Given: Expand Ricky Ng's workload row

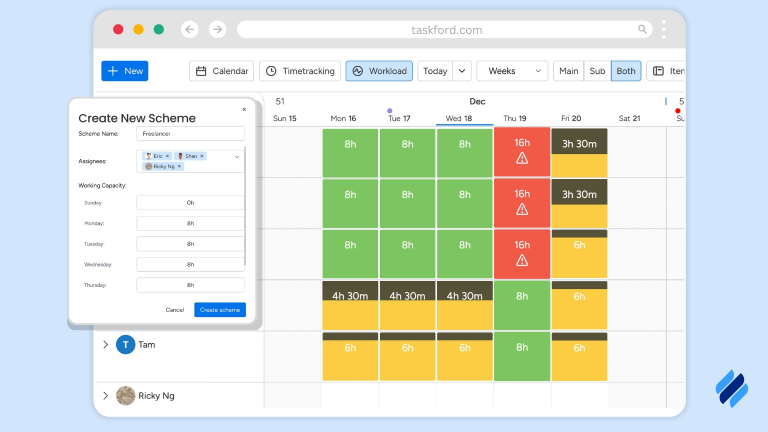Looking at the screenshot, I should coord(105,396).
